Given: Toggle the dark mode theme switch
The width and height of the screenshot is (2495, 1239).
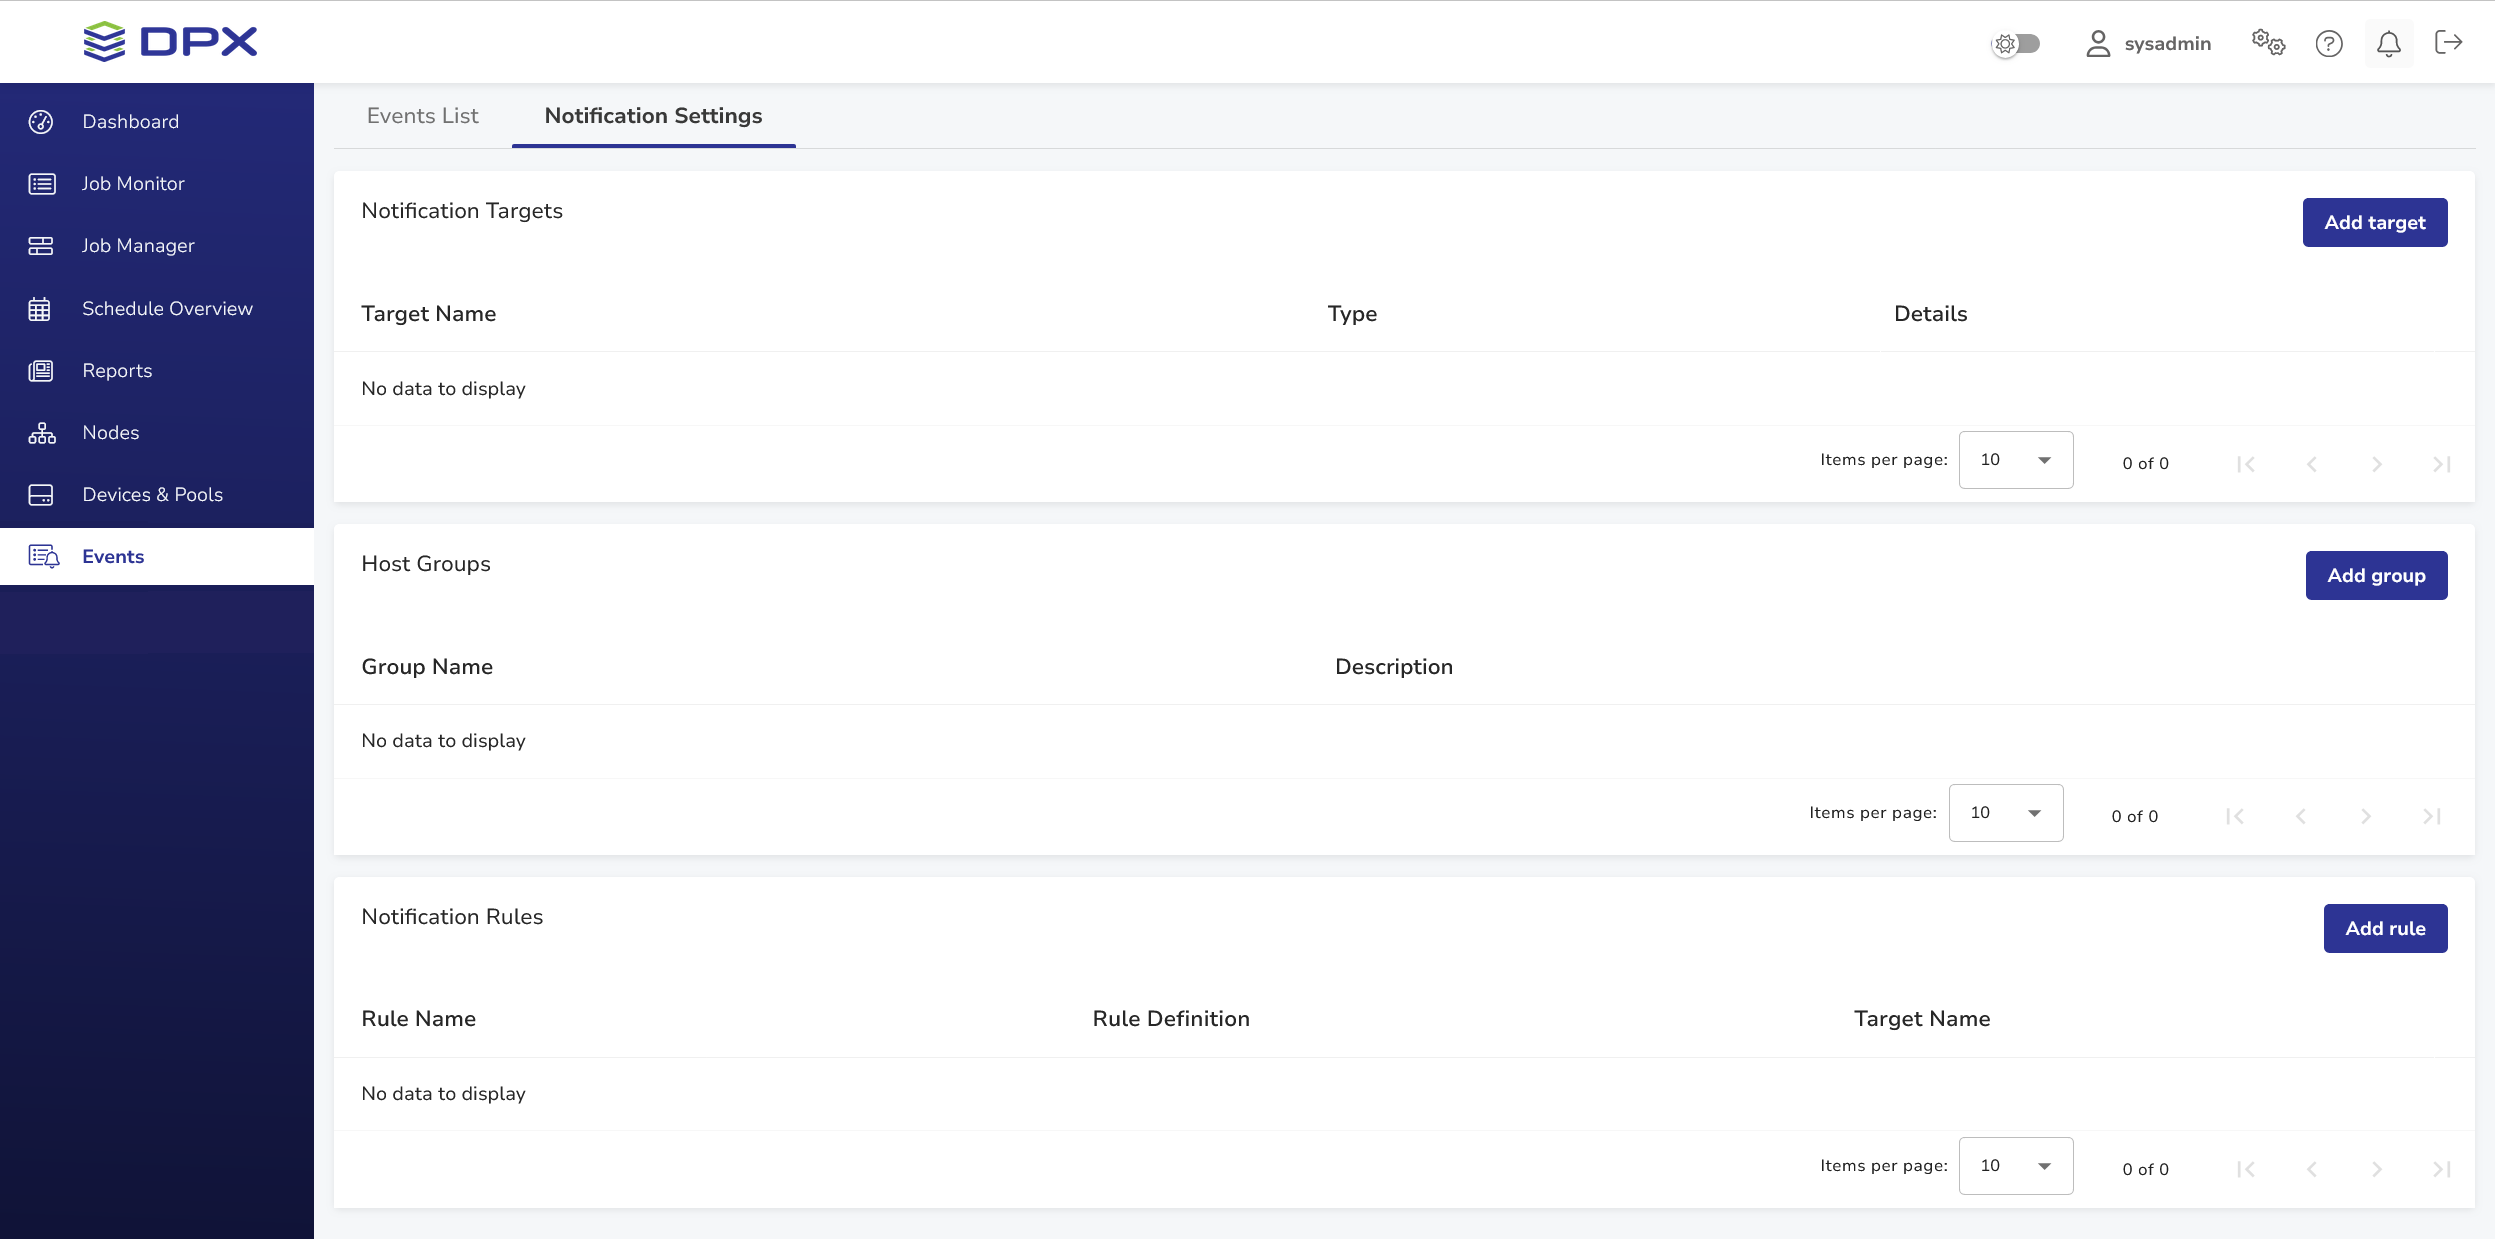Looking at the screenshot, I should 2016,44.
